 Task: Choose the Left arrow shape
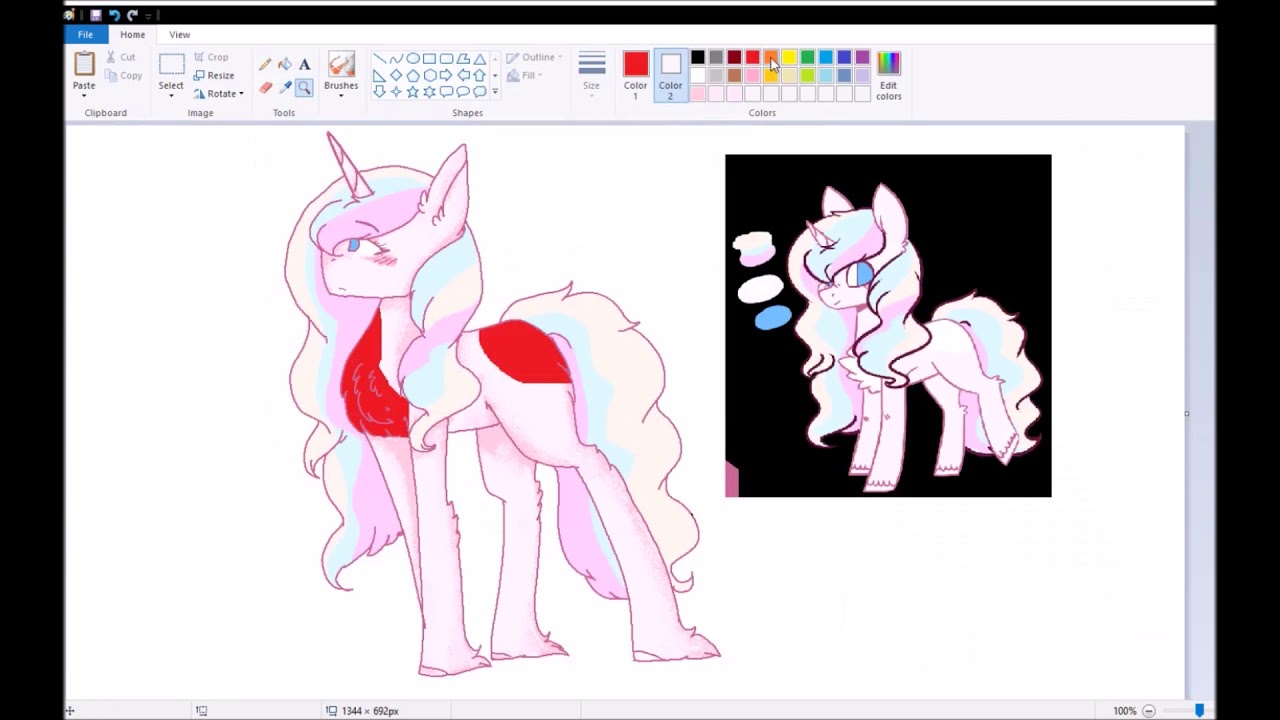coord(464,75)
